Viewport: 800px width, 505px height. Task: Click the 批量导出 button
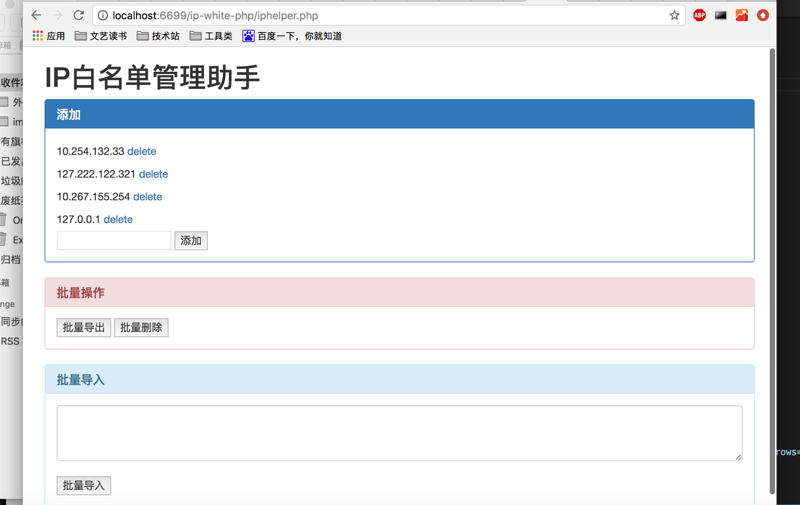click(84, 327)
